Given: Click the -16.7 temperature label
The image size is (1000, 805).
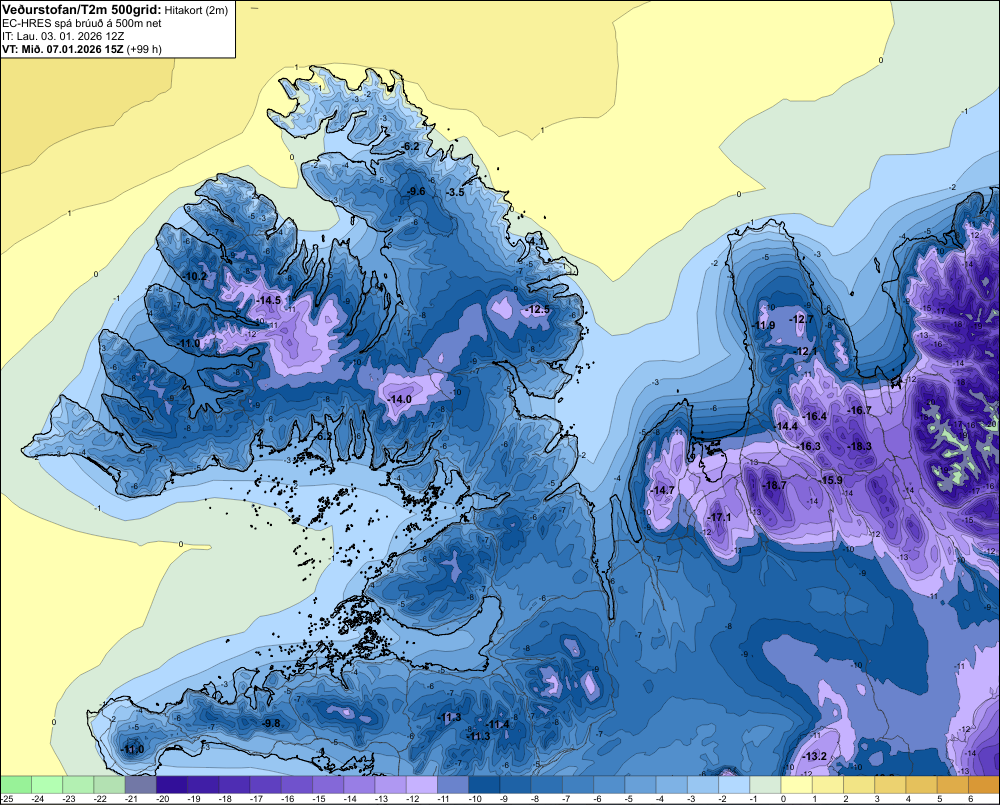Looking at the screenshot, I should click(x=858, y=410).
